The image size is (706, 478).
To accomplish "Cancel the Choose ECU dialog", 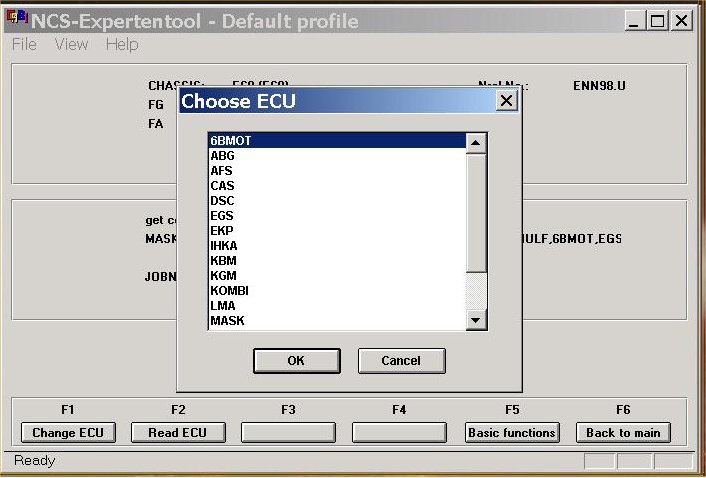I will click(x=402, y=361).
